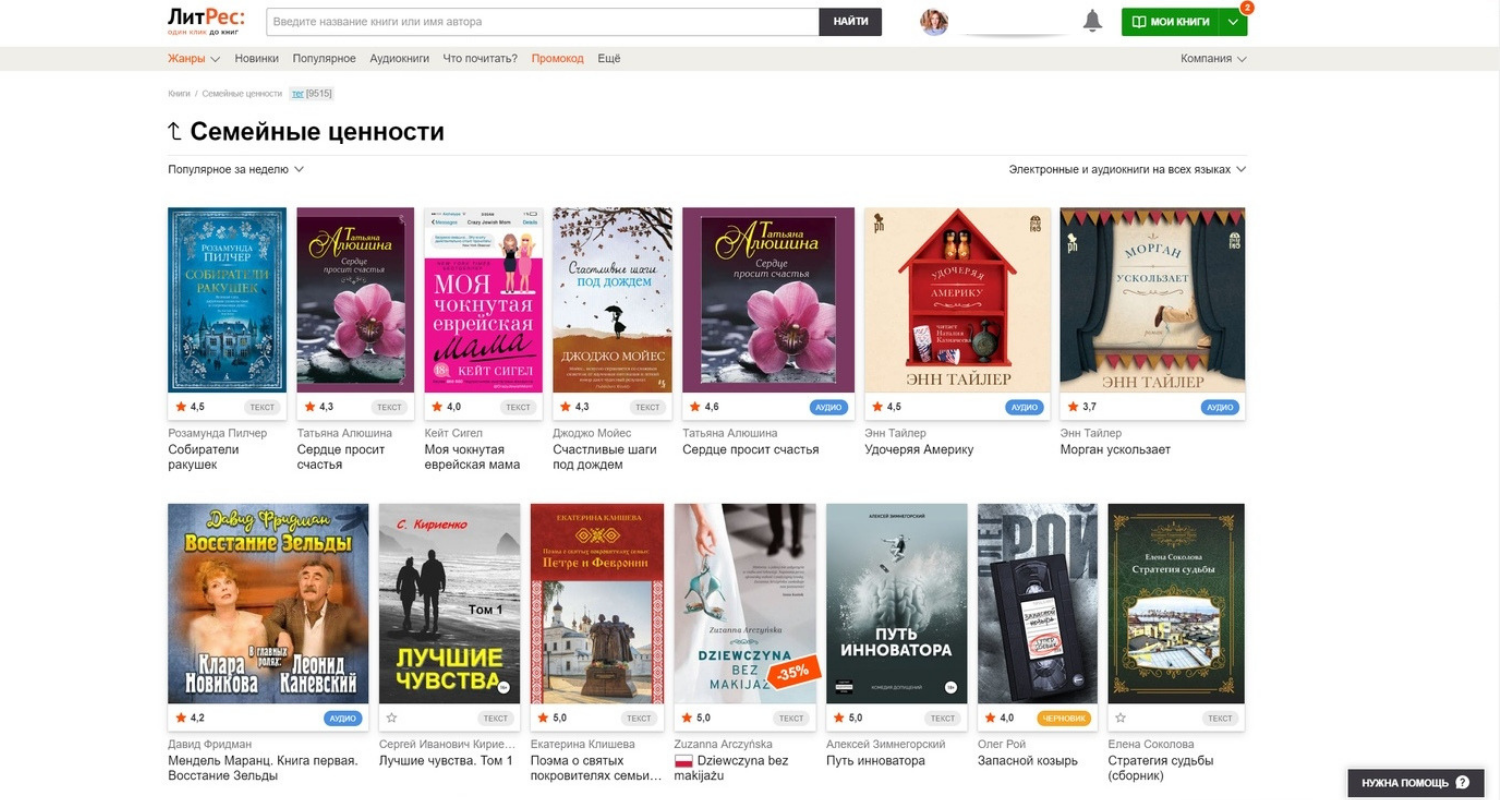The width and height of the screenshot is (1500, 800).
Task: Click the ЧЕРНОВИК badge on Запасной козырь
Action: click(x=1064, y=718)
